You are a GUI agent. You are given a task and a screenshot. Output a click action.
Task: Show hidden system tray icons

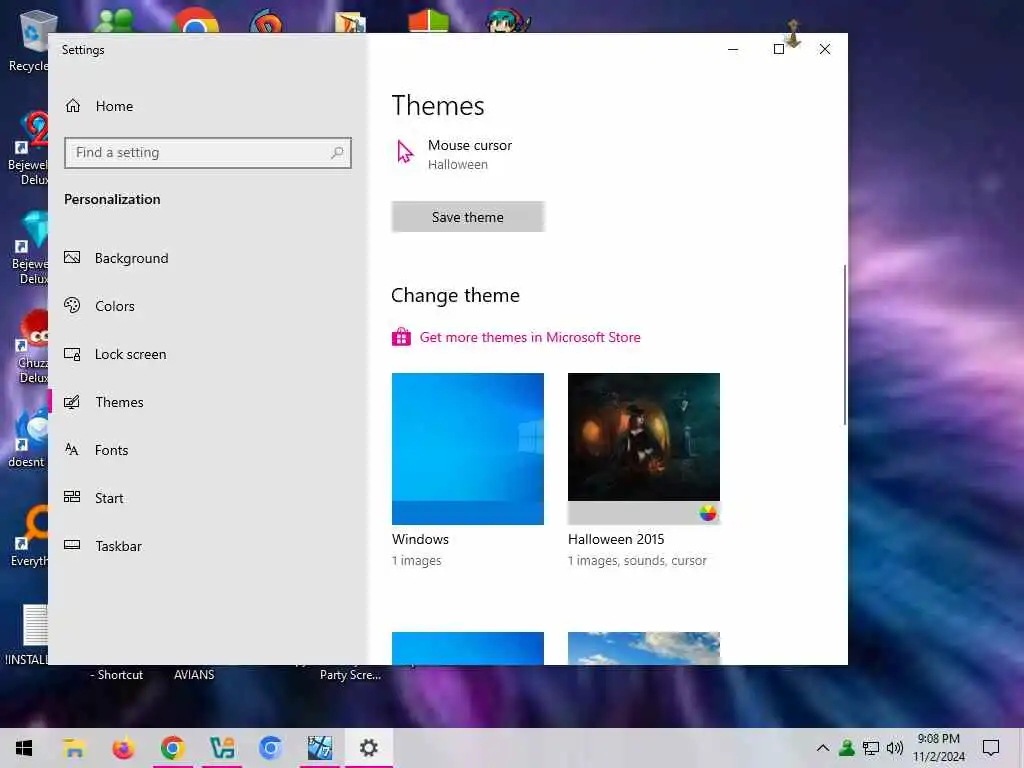pyautogui.click(x=823, y=748)
